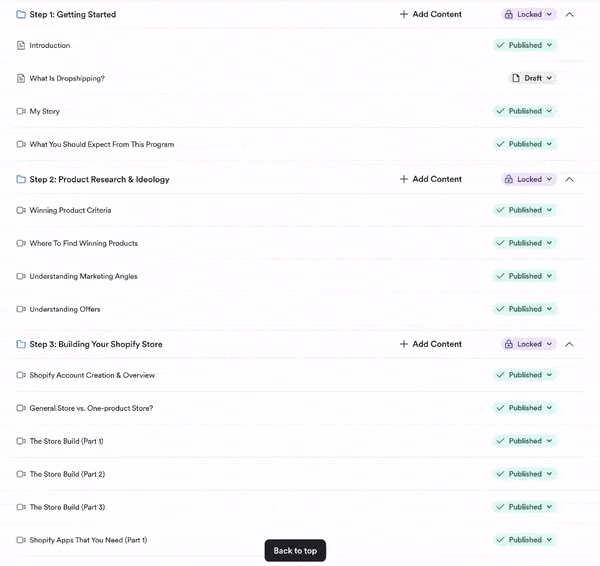Toggle Locked status on Step 2 module
The height and width of the screenshot is (566, 600).
click(x=527, y=180)
